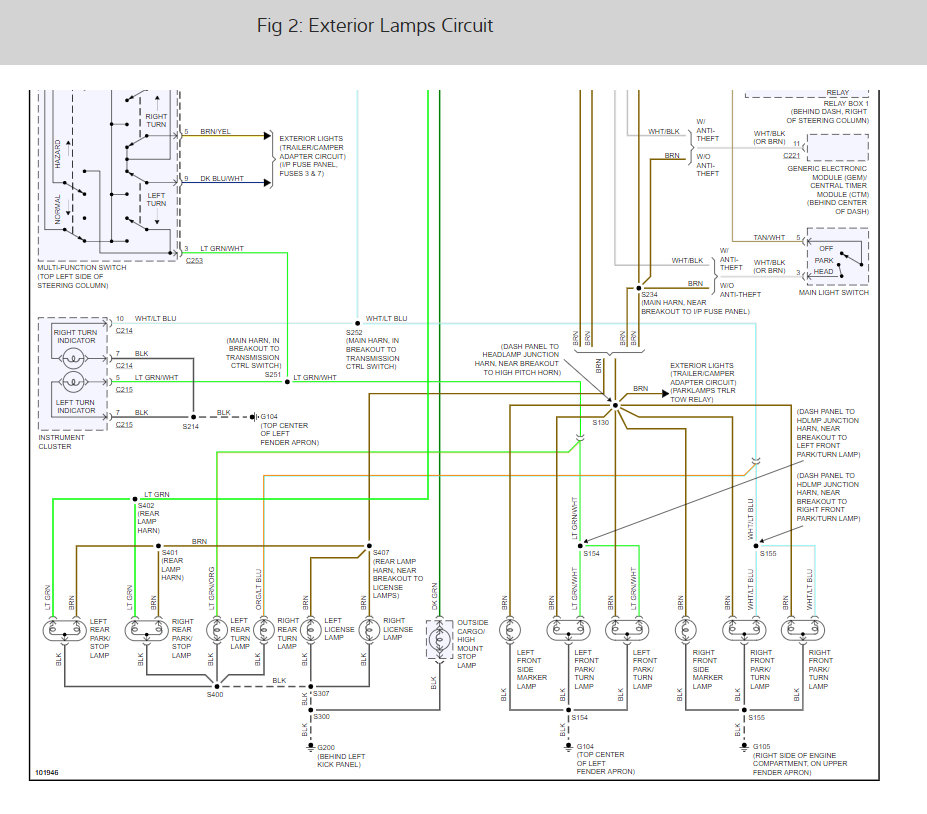This screenshot has width=927, height=814.
Task: Click the DK GRN wire label above cargo lamp
Action: pos(434,596)
